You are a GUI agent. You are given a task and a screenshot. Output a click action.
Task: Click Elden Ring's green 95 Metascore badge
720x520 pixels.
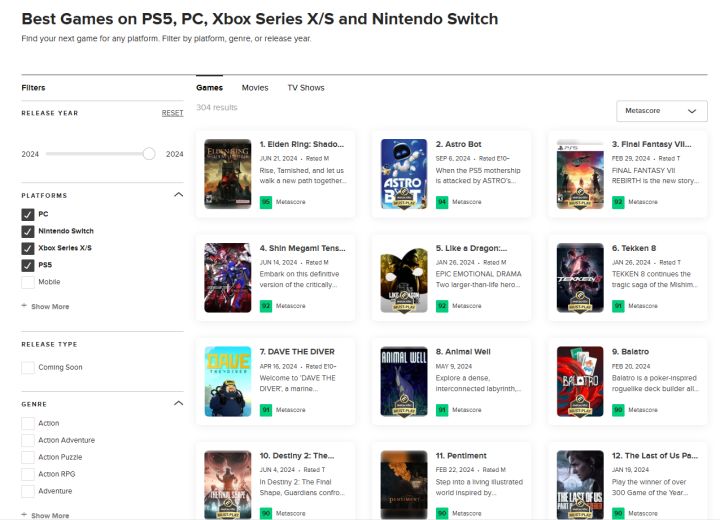[266, 201]
